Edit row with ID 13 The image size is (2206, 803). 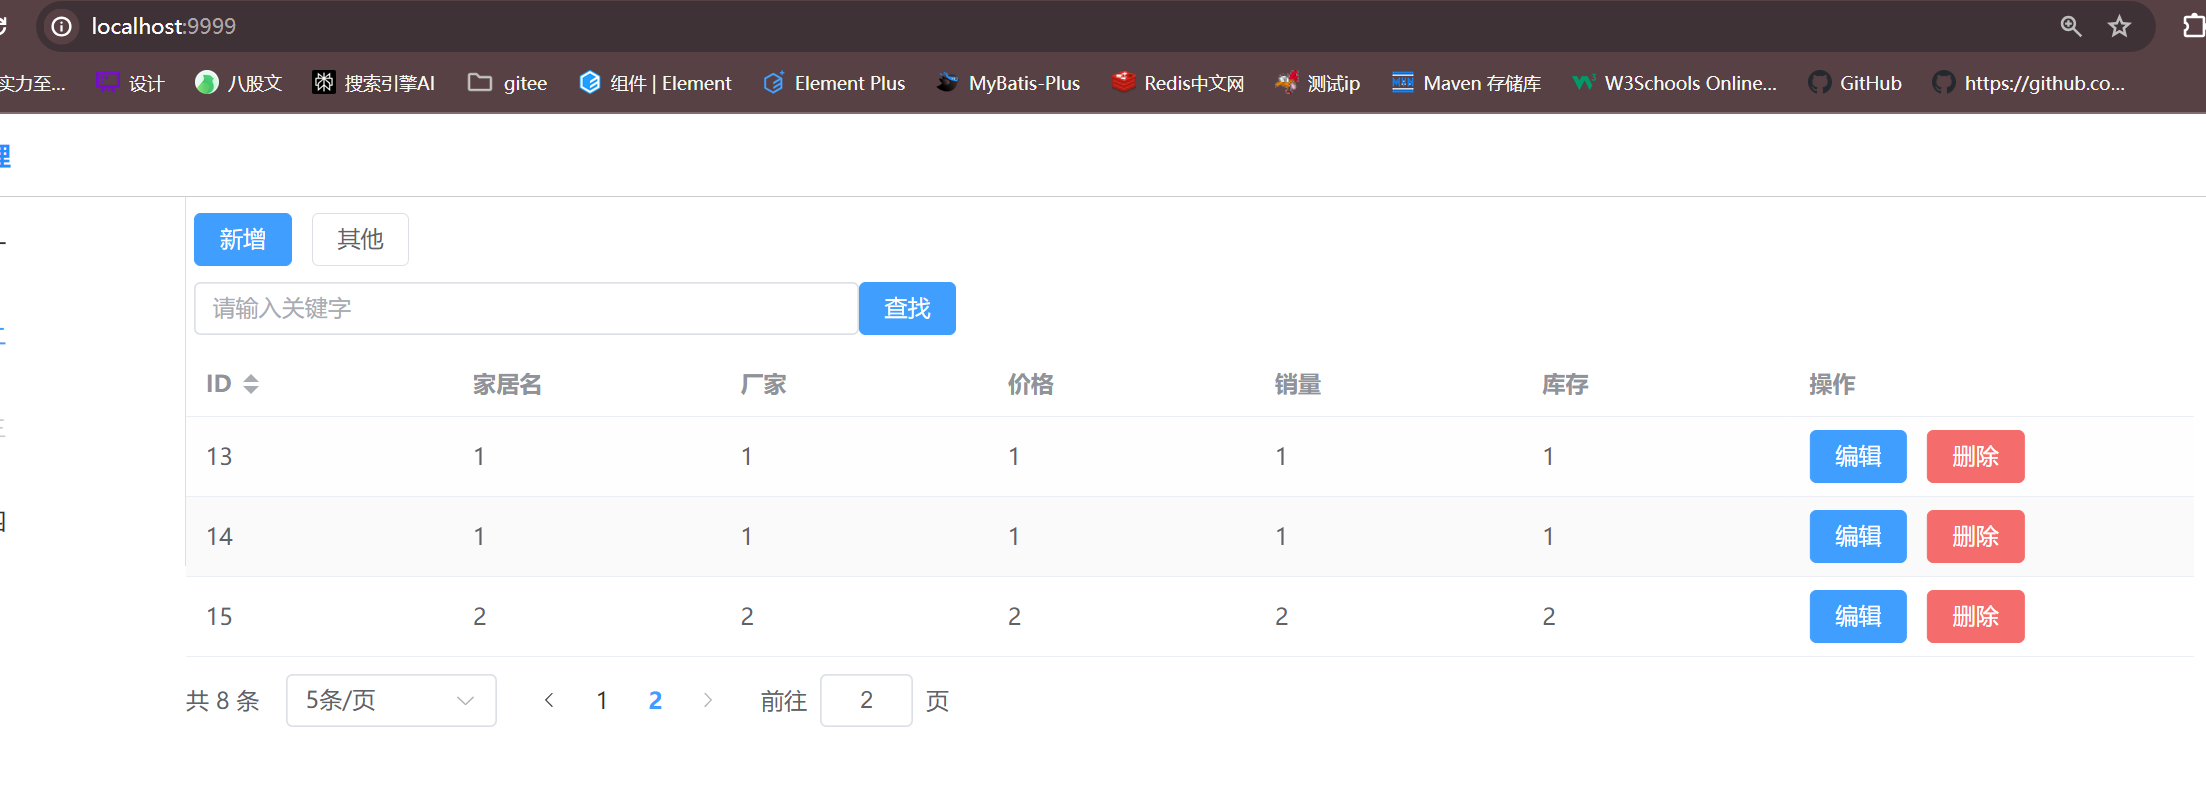1858,456
